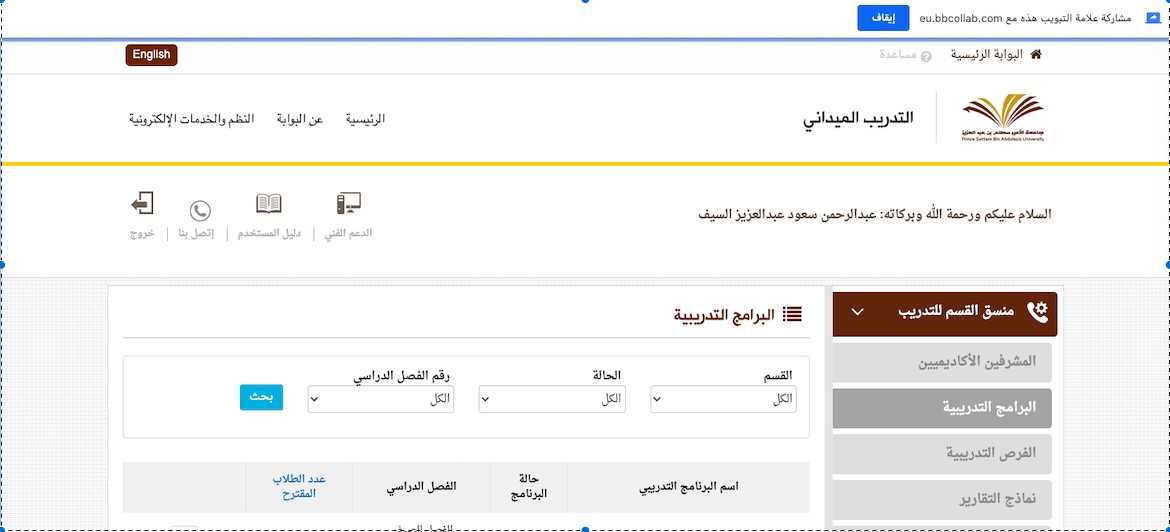Open the القسم department dropdown
This screenshot has width=1170, height=532.
pyautogui.click(x=724, y=399)
